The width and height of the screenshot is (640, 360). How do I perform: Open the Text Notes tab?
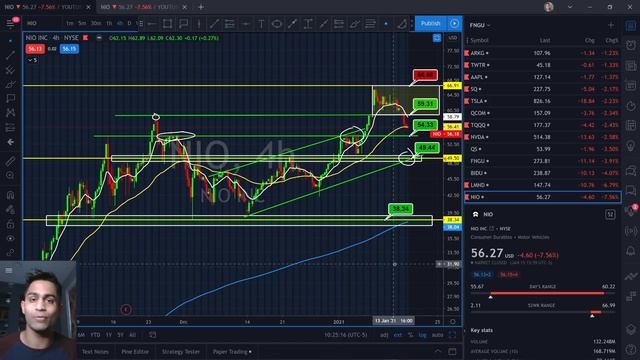[x=95, y=351]
